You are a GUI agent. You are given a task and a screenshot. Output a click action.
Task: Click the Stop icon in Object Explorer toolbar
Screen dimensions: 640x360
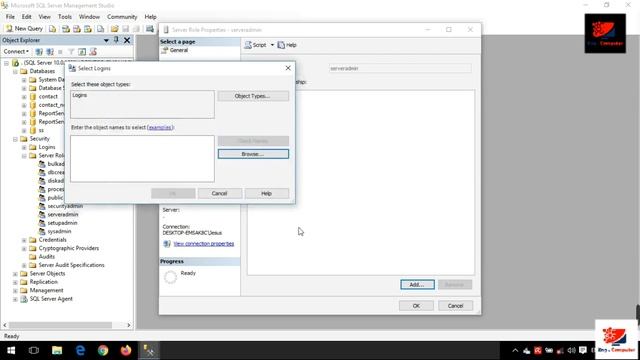[60, 51]
